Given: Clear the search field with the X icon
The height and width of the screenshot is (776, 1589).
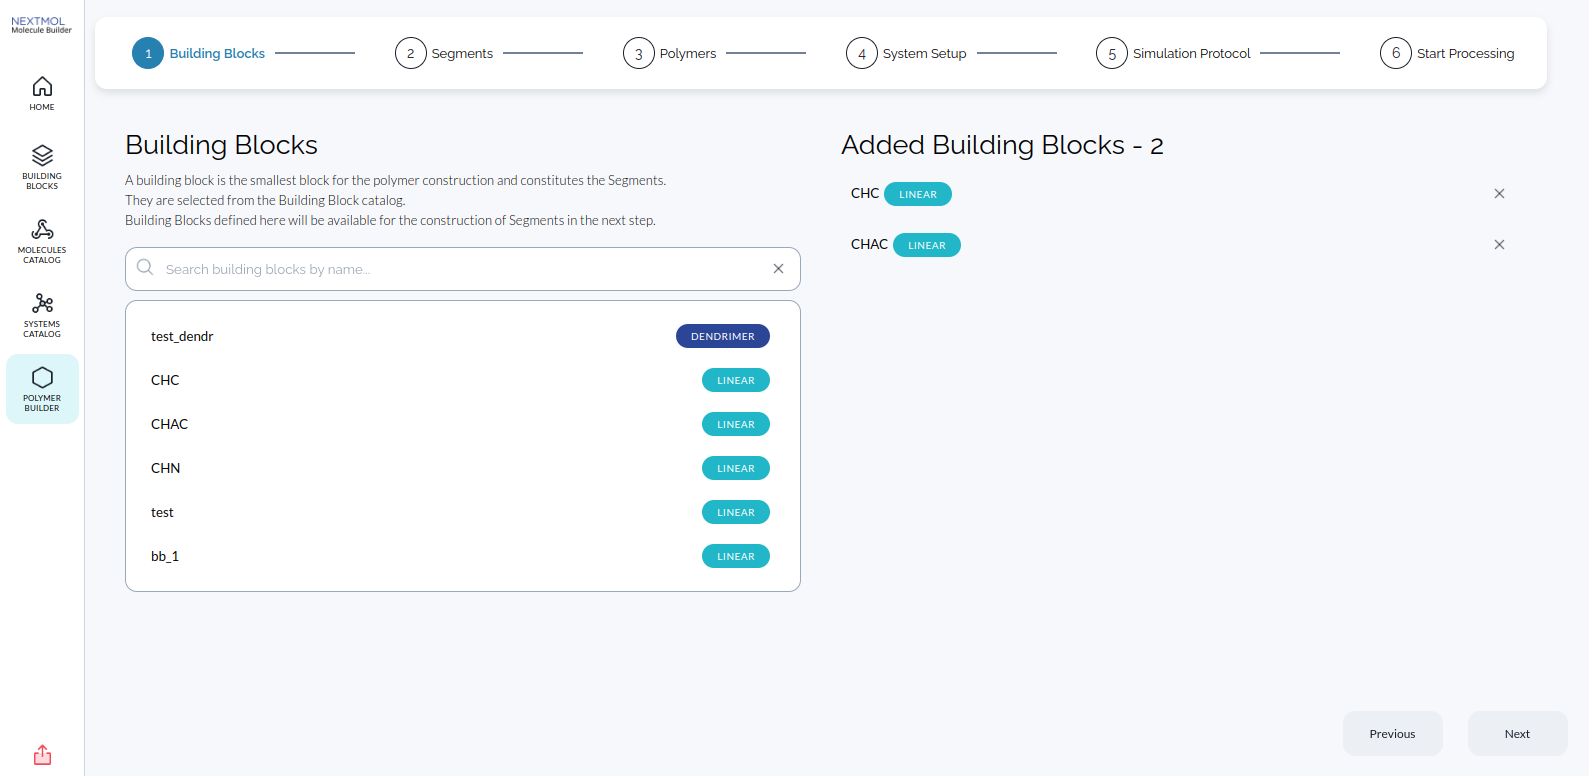Looking at the screenshot, I should coord(778,269).
